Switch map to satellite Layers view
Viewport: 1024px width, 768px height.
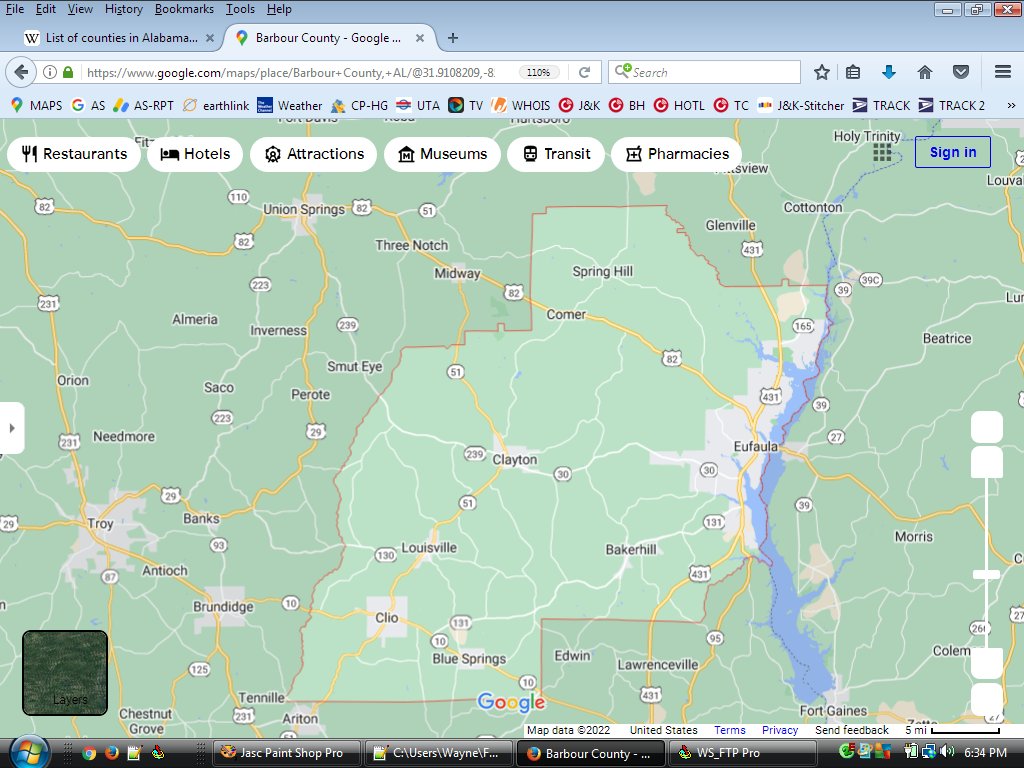(65, 673)
